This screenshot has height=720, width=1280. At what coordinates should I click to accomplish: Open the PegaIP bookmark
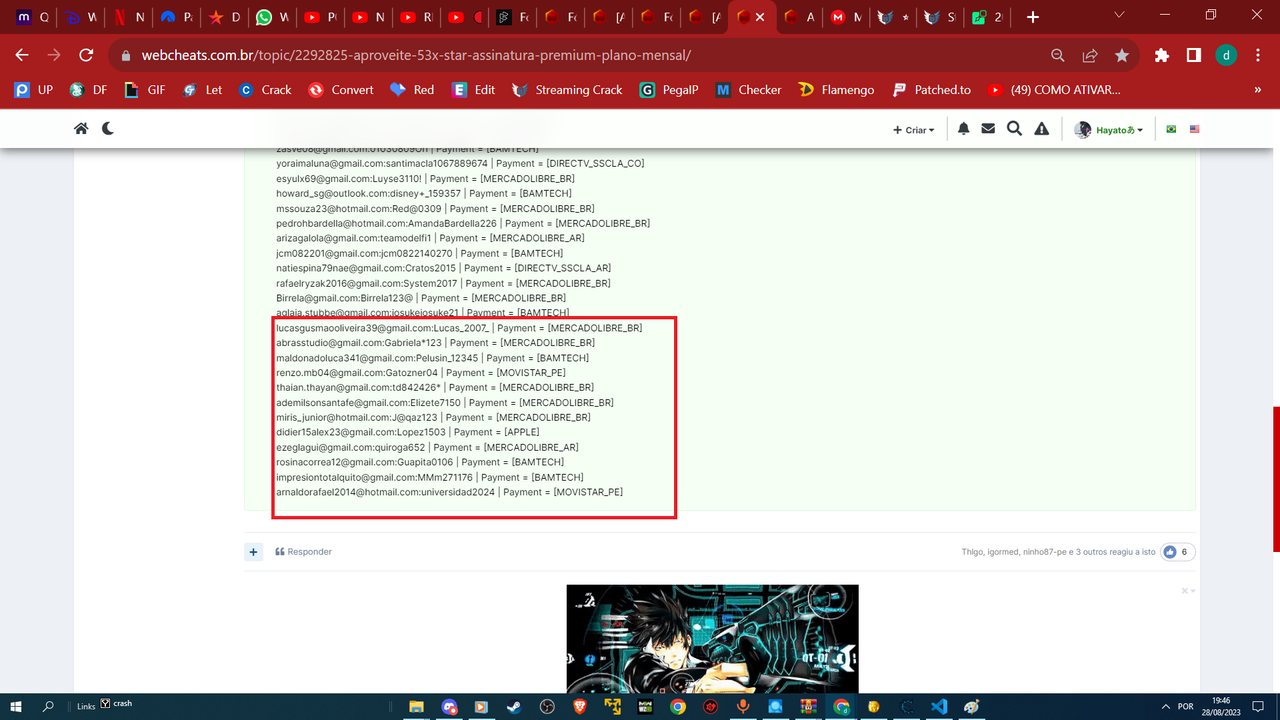coord(669,90)
